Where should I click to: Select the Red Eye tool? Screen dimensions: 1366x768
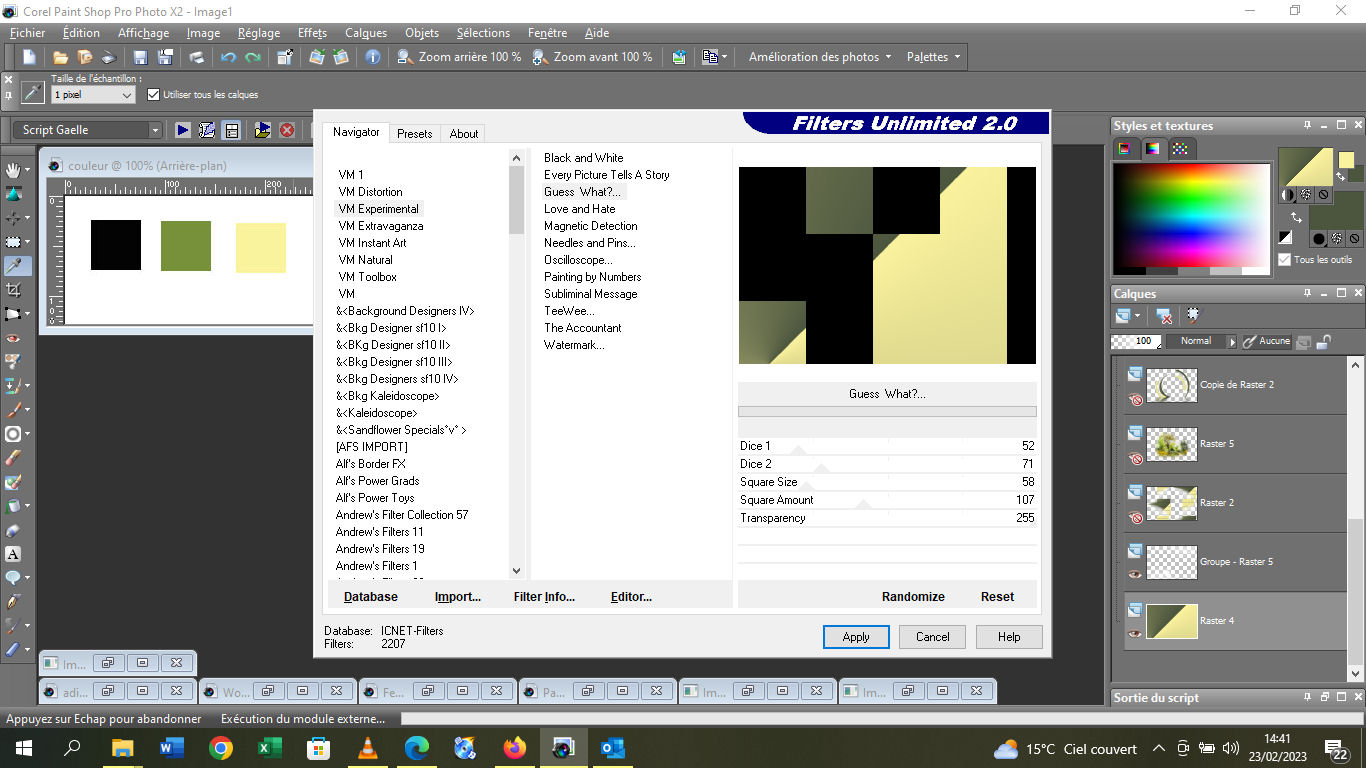(x=13, y=338)
